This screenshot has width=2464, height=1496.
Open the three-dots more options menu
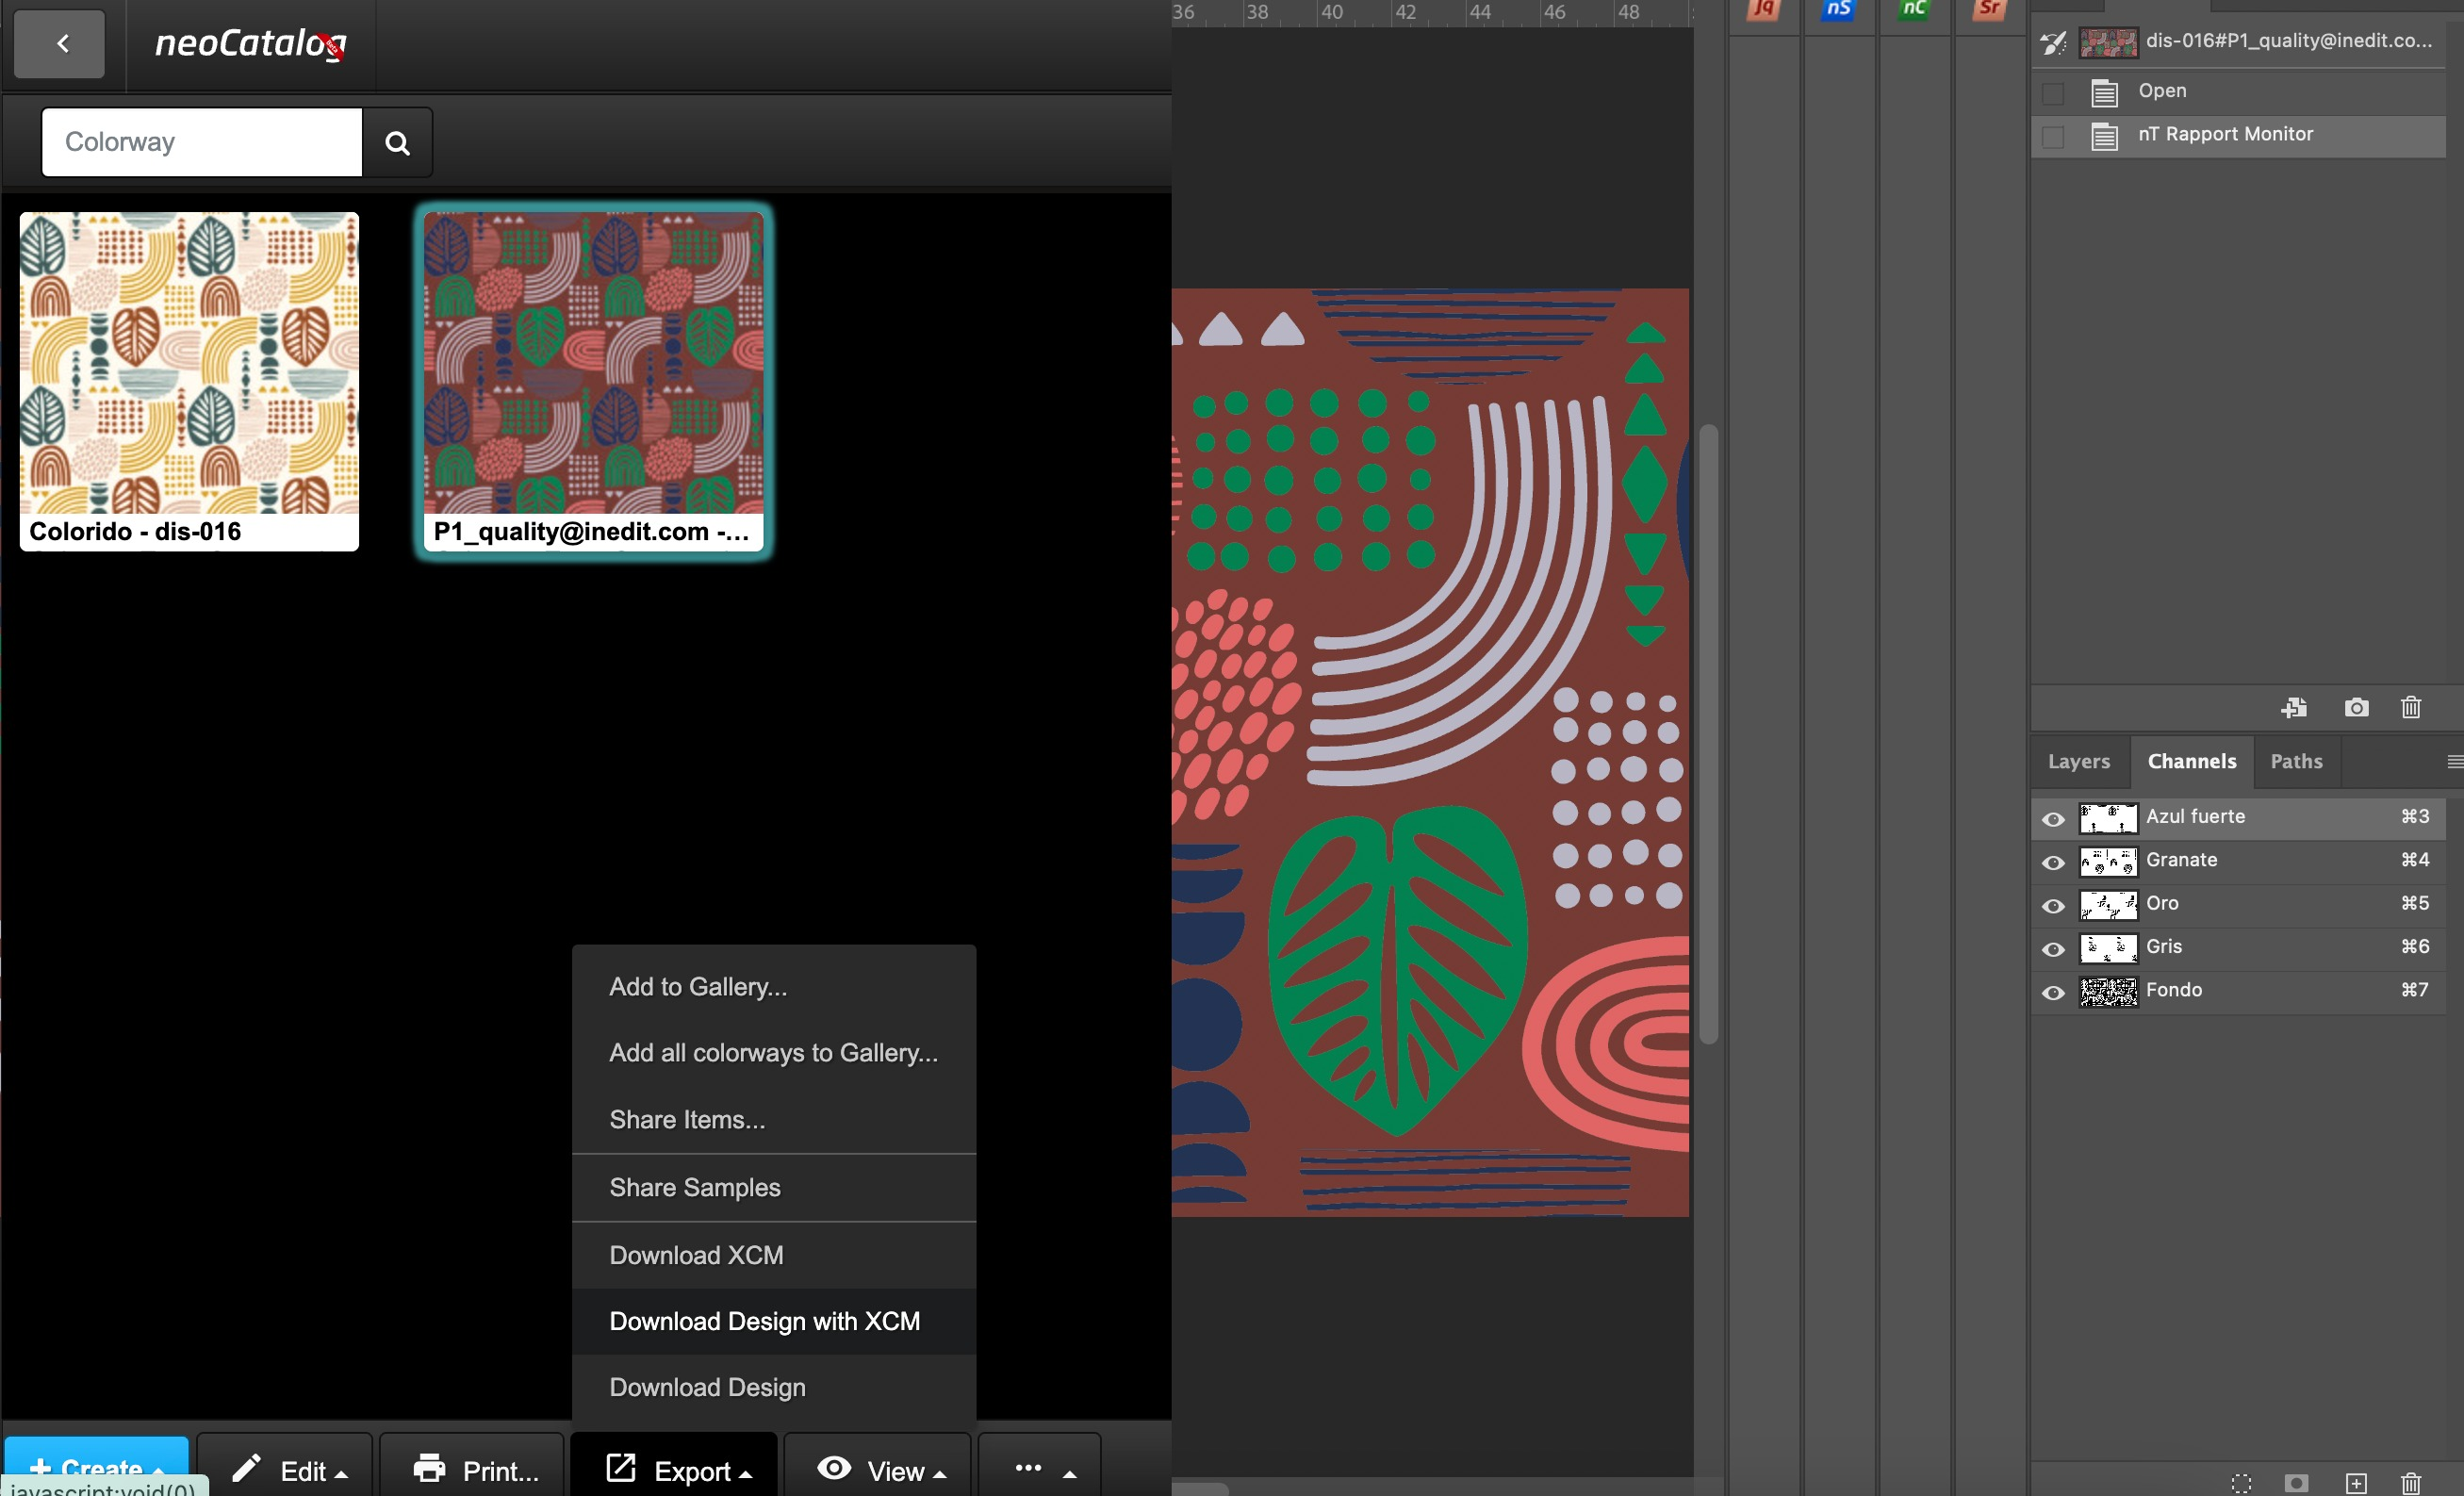[1040, 1470]
